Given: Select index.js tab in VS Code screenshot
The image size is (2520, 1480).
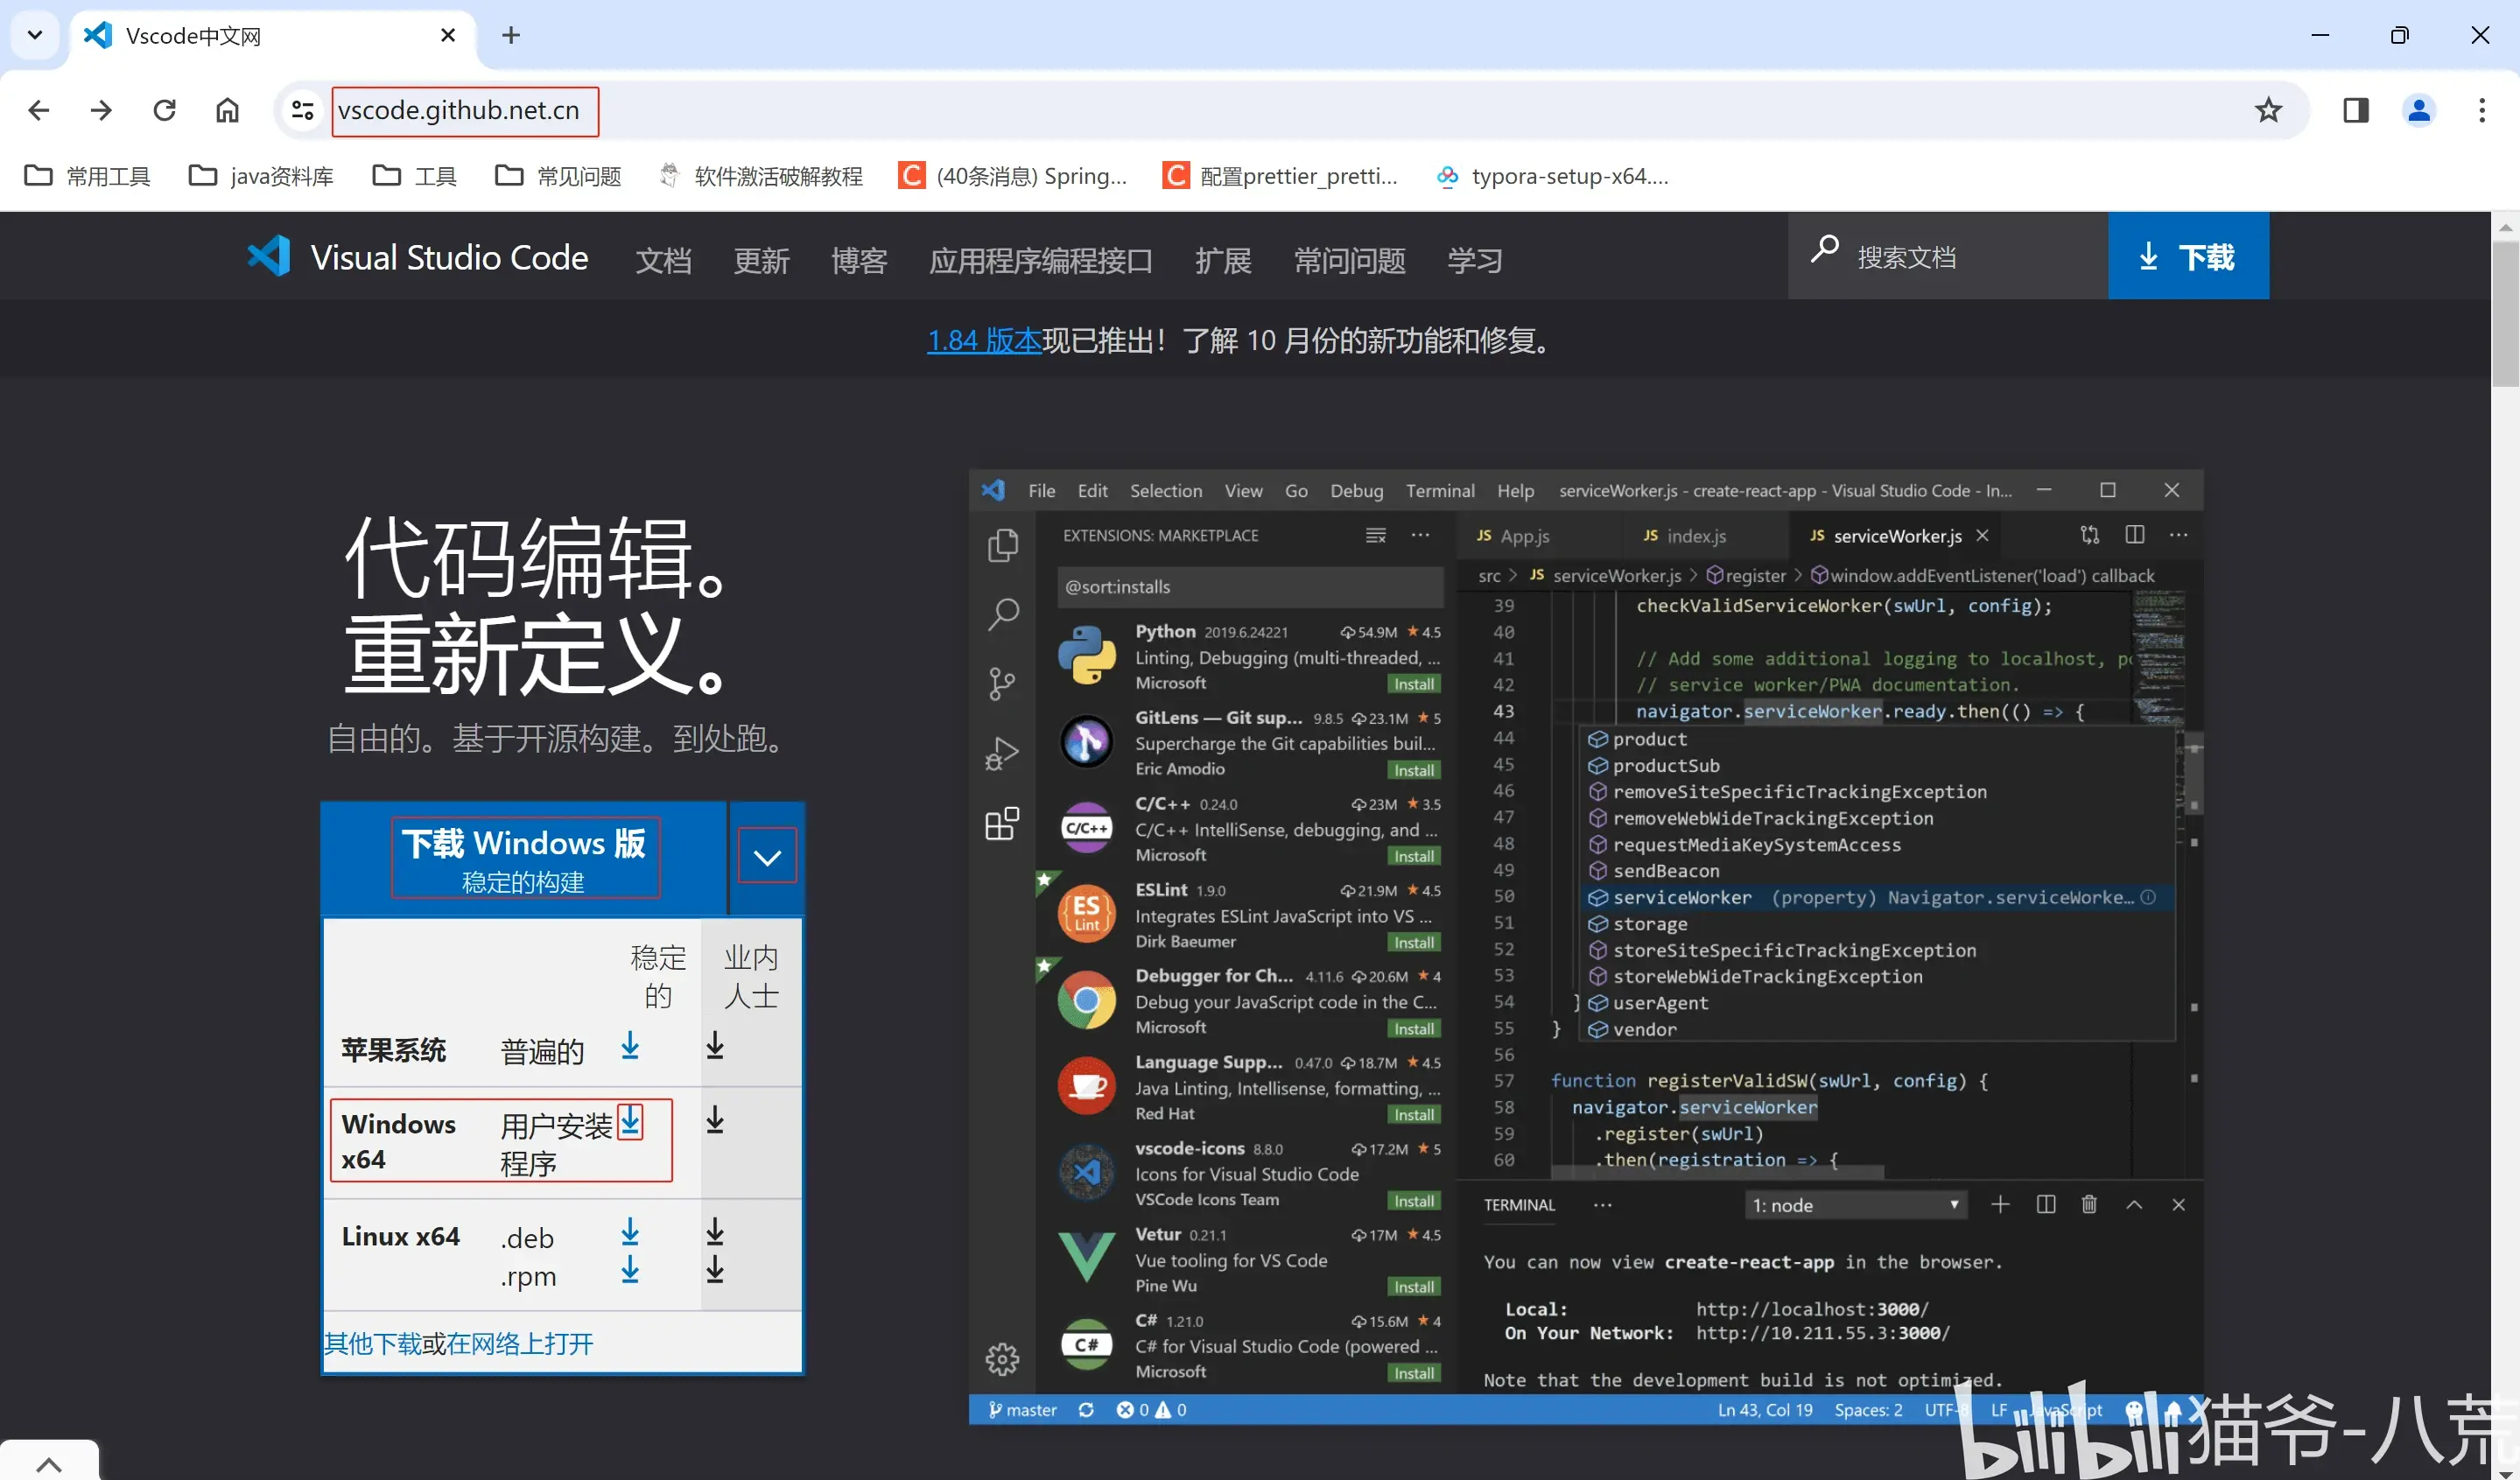Looking at the screenshot, I should (1686, 536).
